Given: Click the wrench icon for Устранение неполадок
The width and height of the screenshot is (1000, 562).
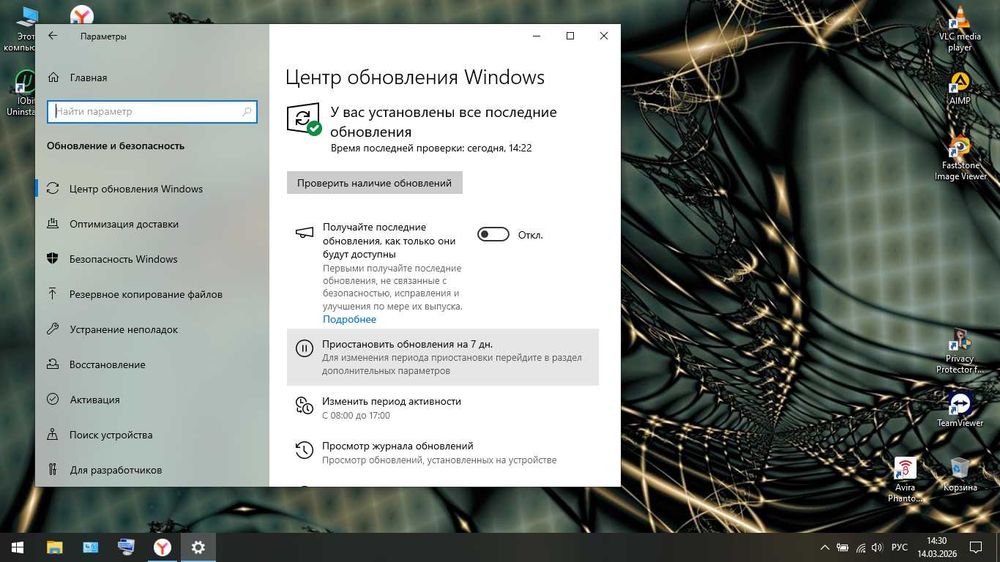Looking at the screenshot, I should click(52, 329).
